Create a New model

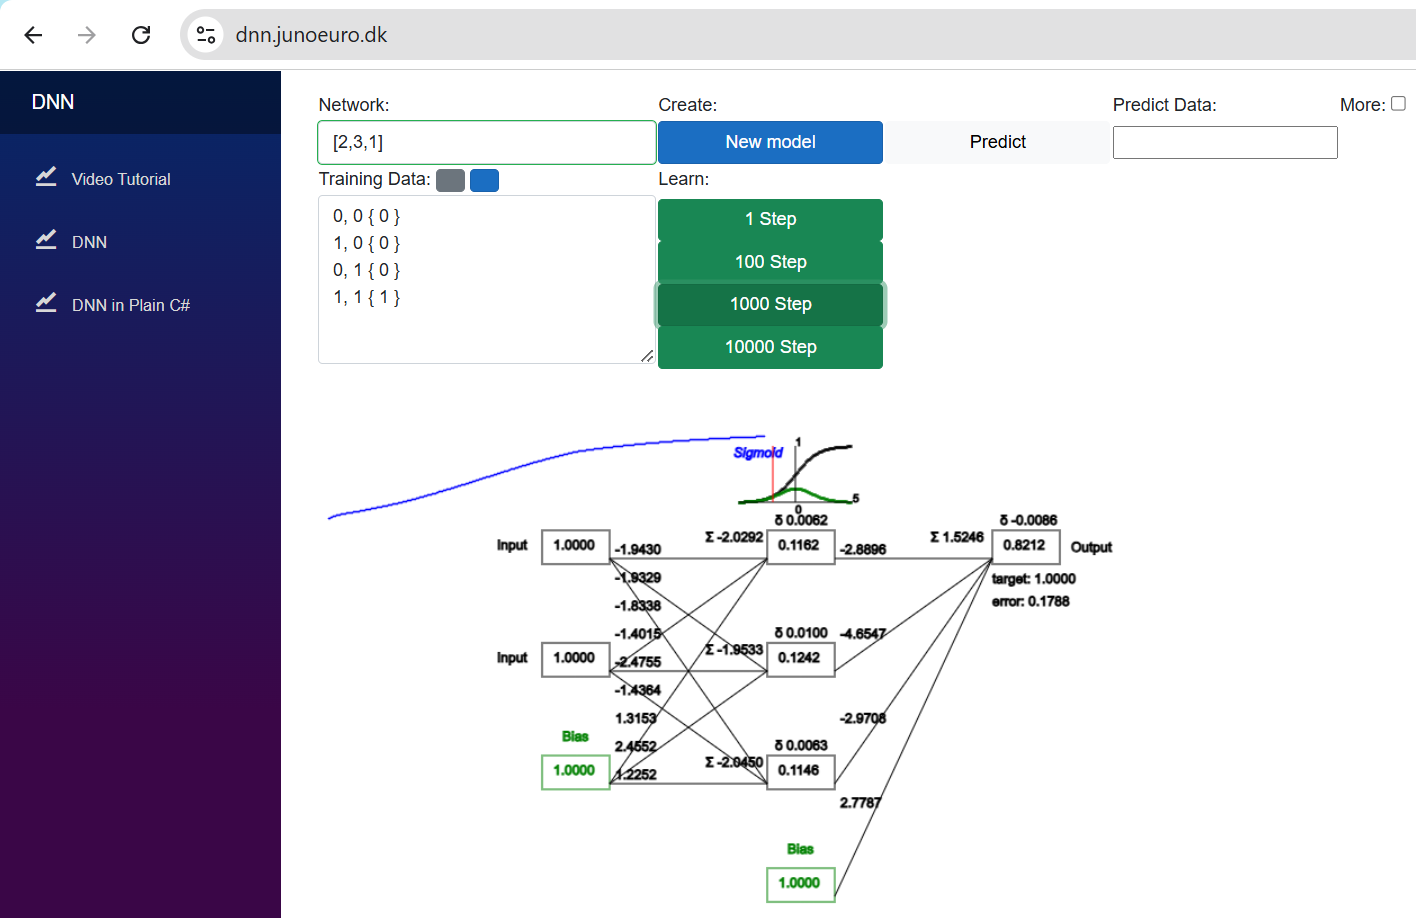click(770, 142)
